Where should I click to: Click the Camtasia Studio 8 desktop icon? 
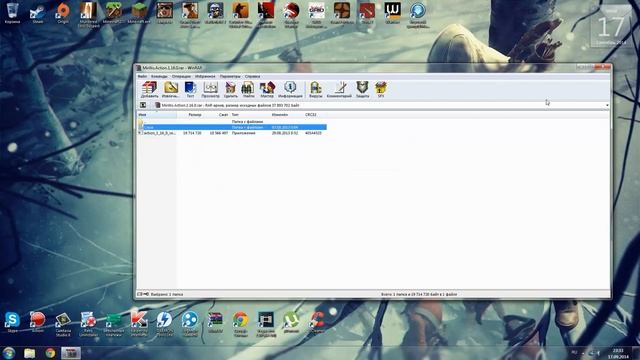63,324
